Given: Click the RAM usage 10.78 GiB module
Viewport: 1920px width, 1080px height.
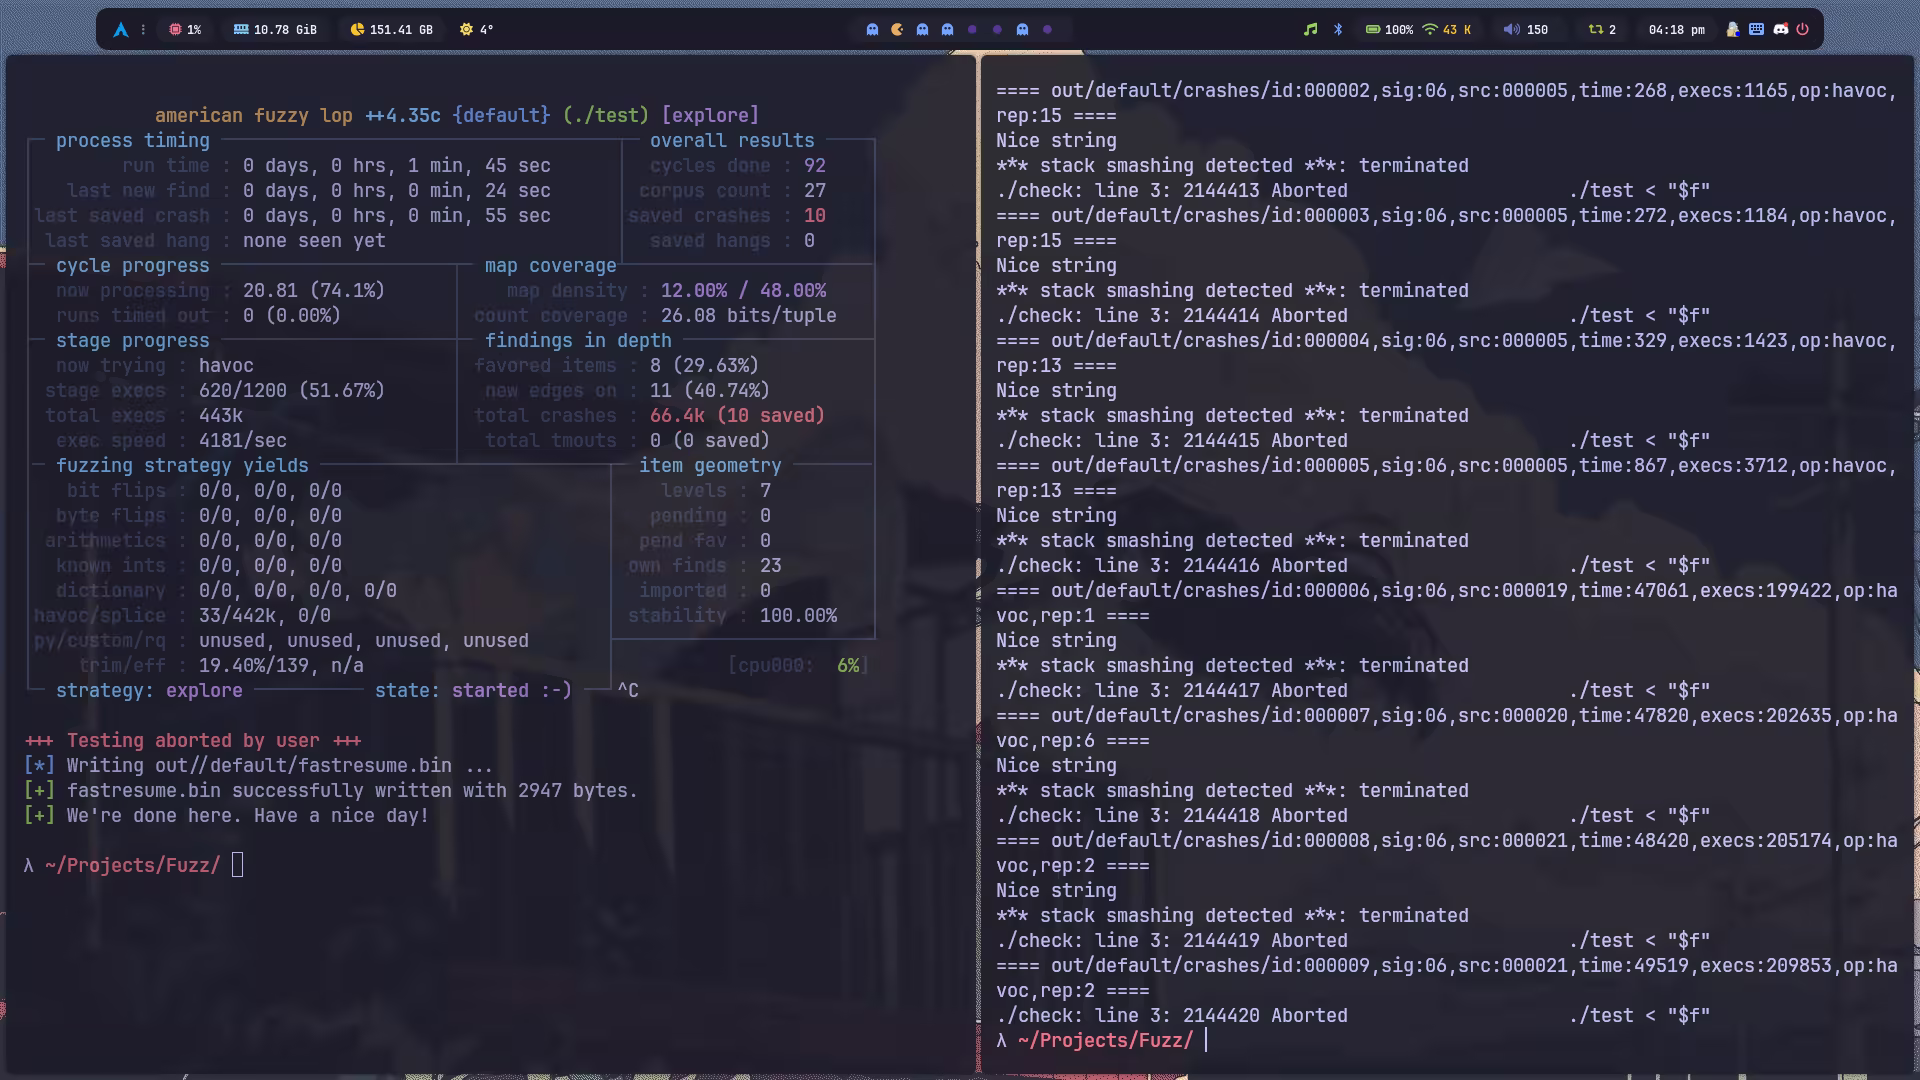Looking at the screenshot, I should click(275, 30).
